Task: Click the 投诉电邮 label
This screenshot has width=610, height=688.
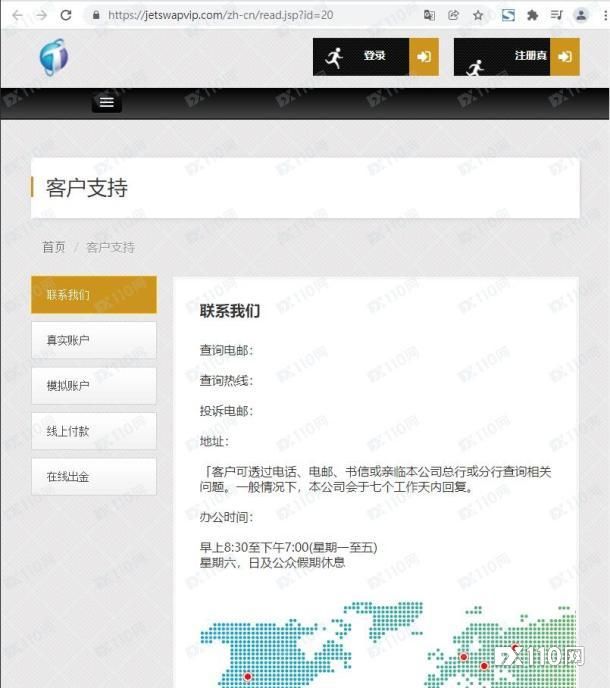Action: tap(226, 411)
